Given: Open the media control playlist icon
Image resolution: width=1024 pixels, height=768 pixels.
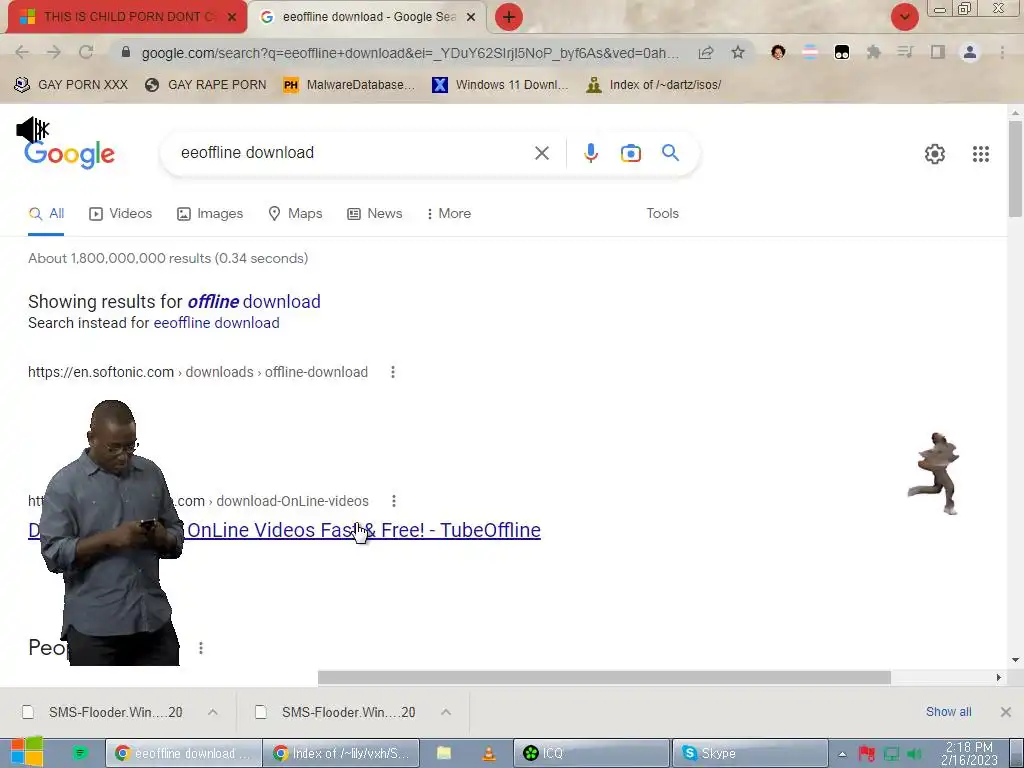Looking at the screenshot, I should 905,52.
